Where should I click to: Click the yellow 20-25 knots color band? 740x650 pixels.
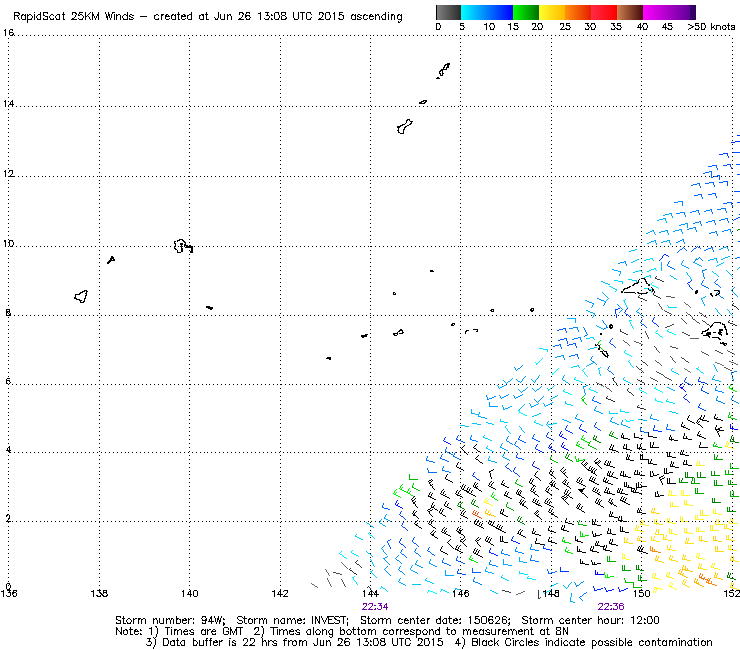(552, 12)
